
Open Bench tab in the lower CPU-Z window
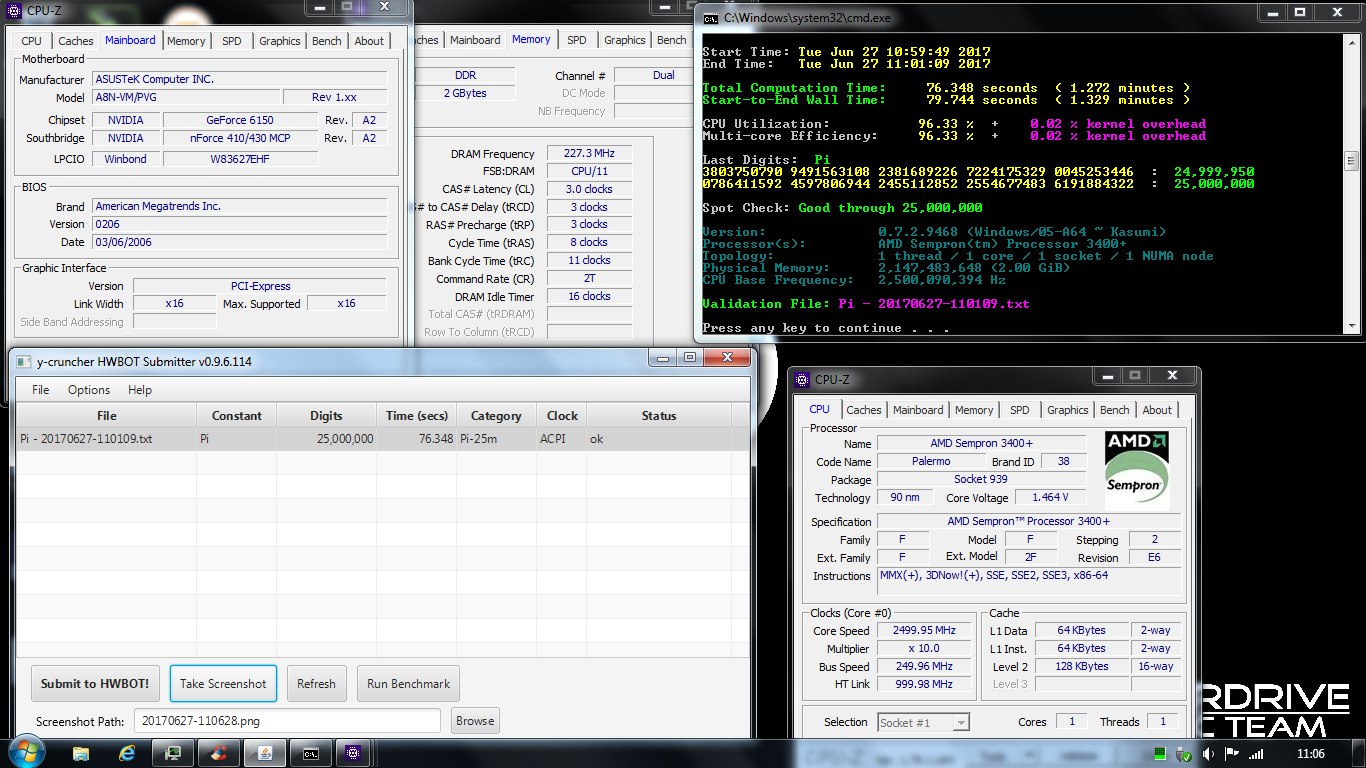[x=1114, y=410]
